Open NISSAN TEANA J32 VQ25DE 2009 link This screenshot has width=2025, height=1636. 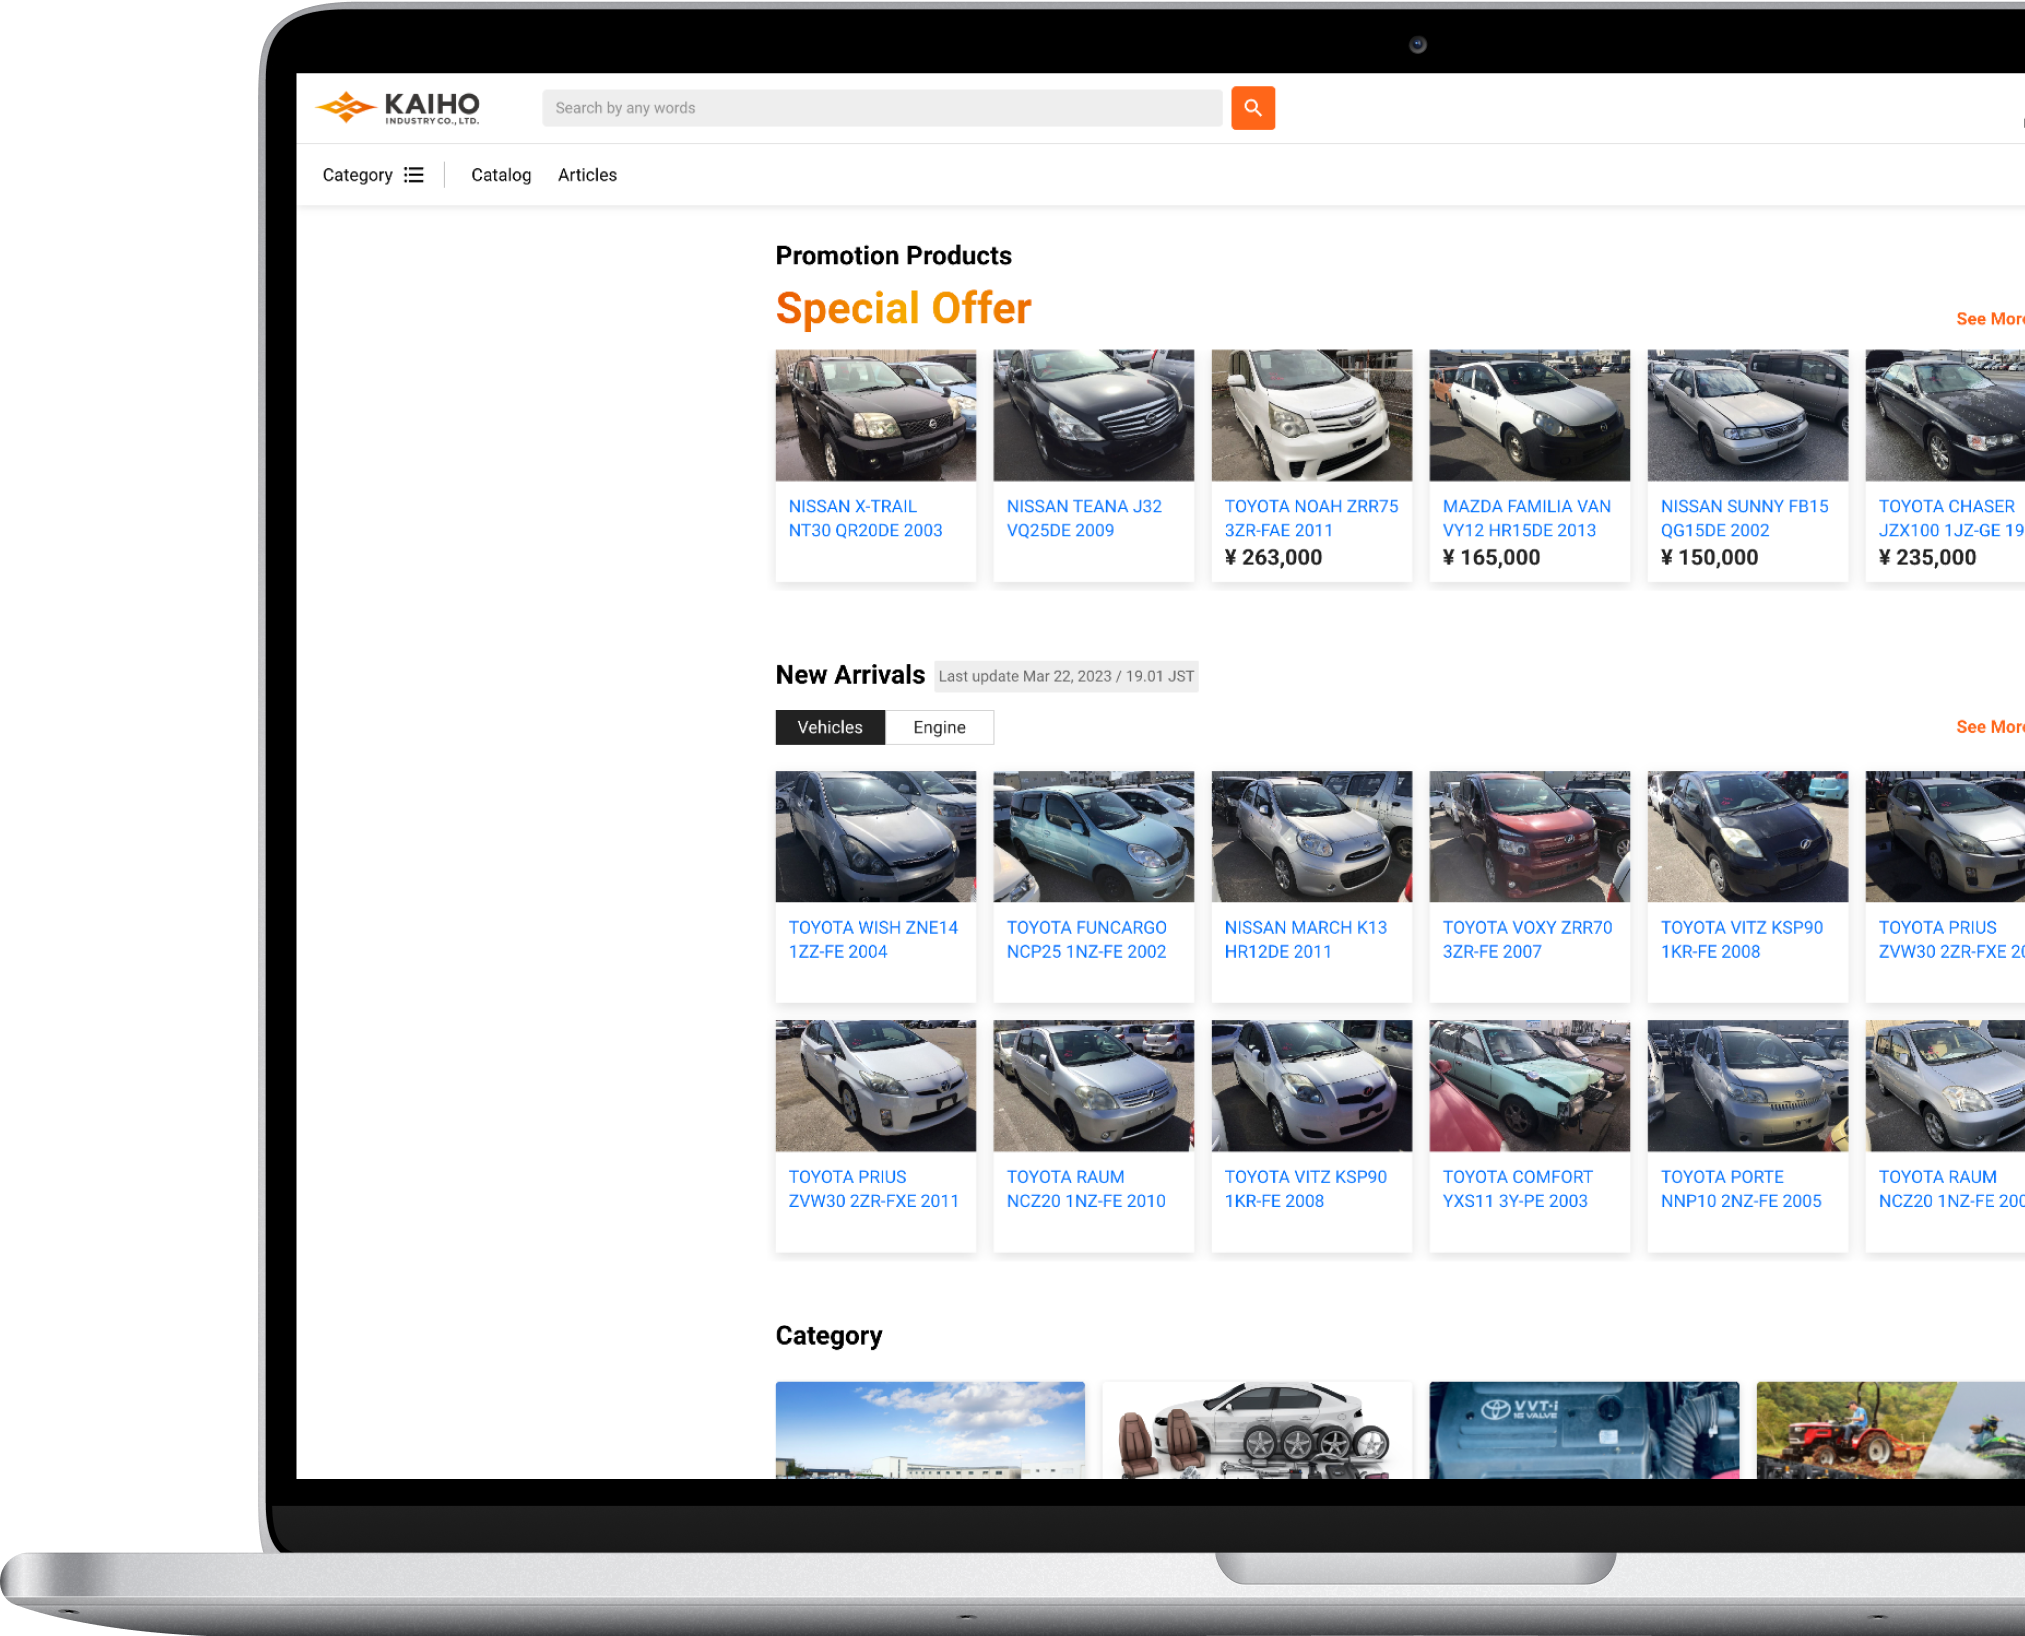[1084, 518]
